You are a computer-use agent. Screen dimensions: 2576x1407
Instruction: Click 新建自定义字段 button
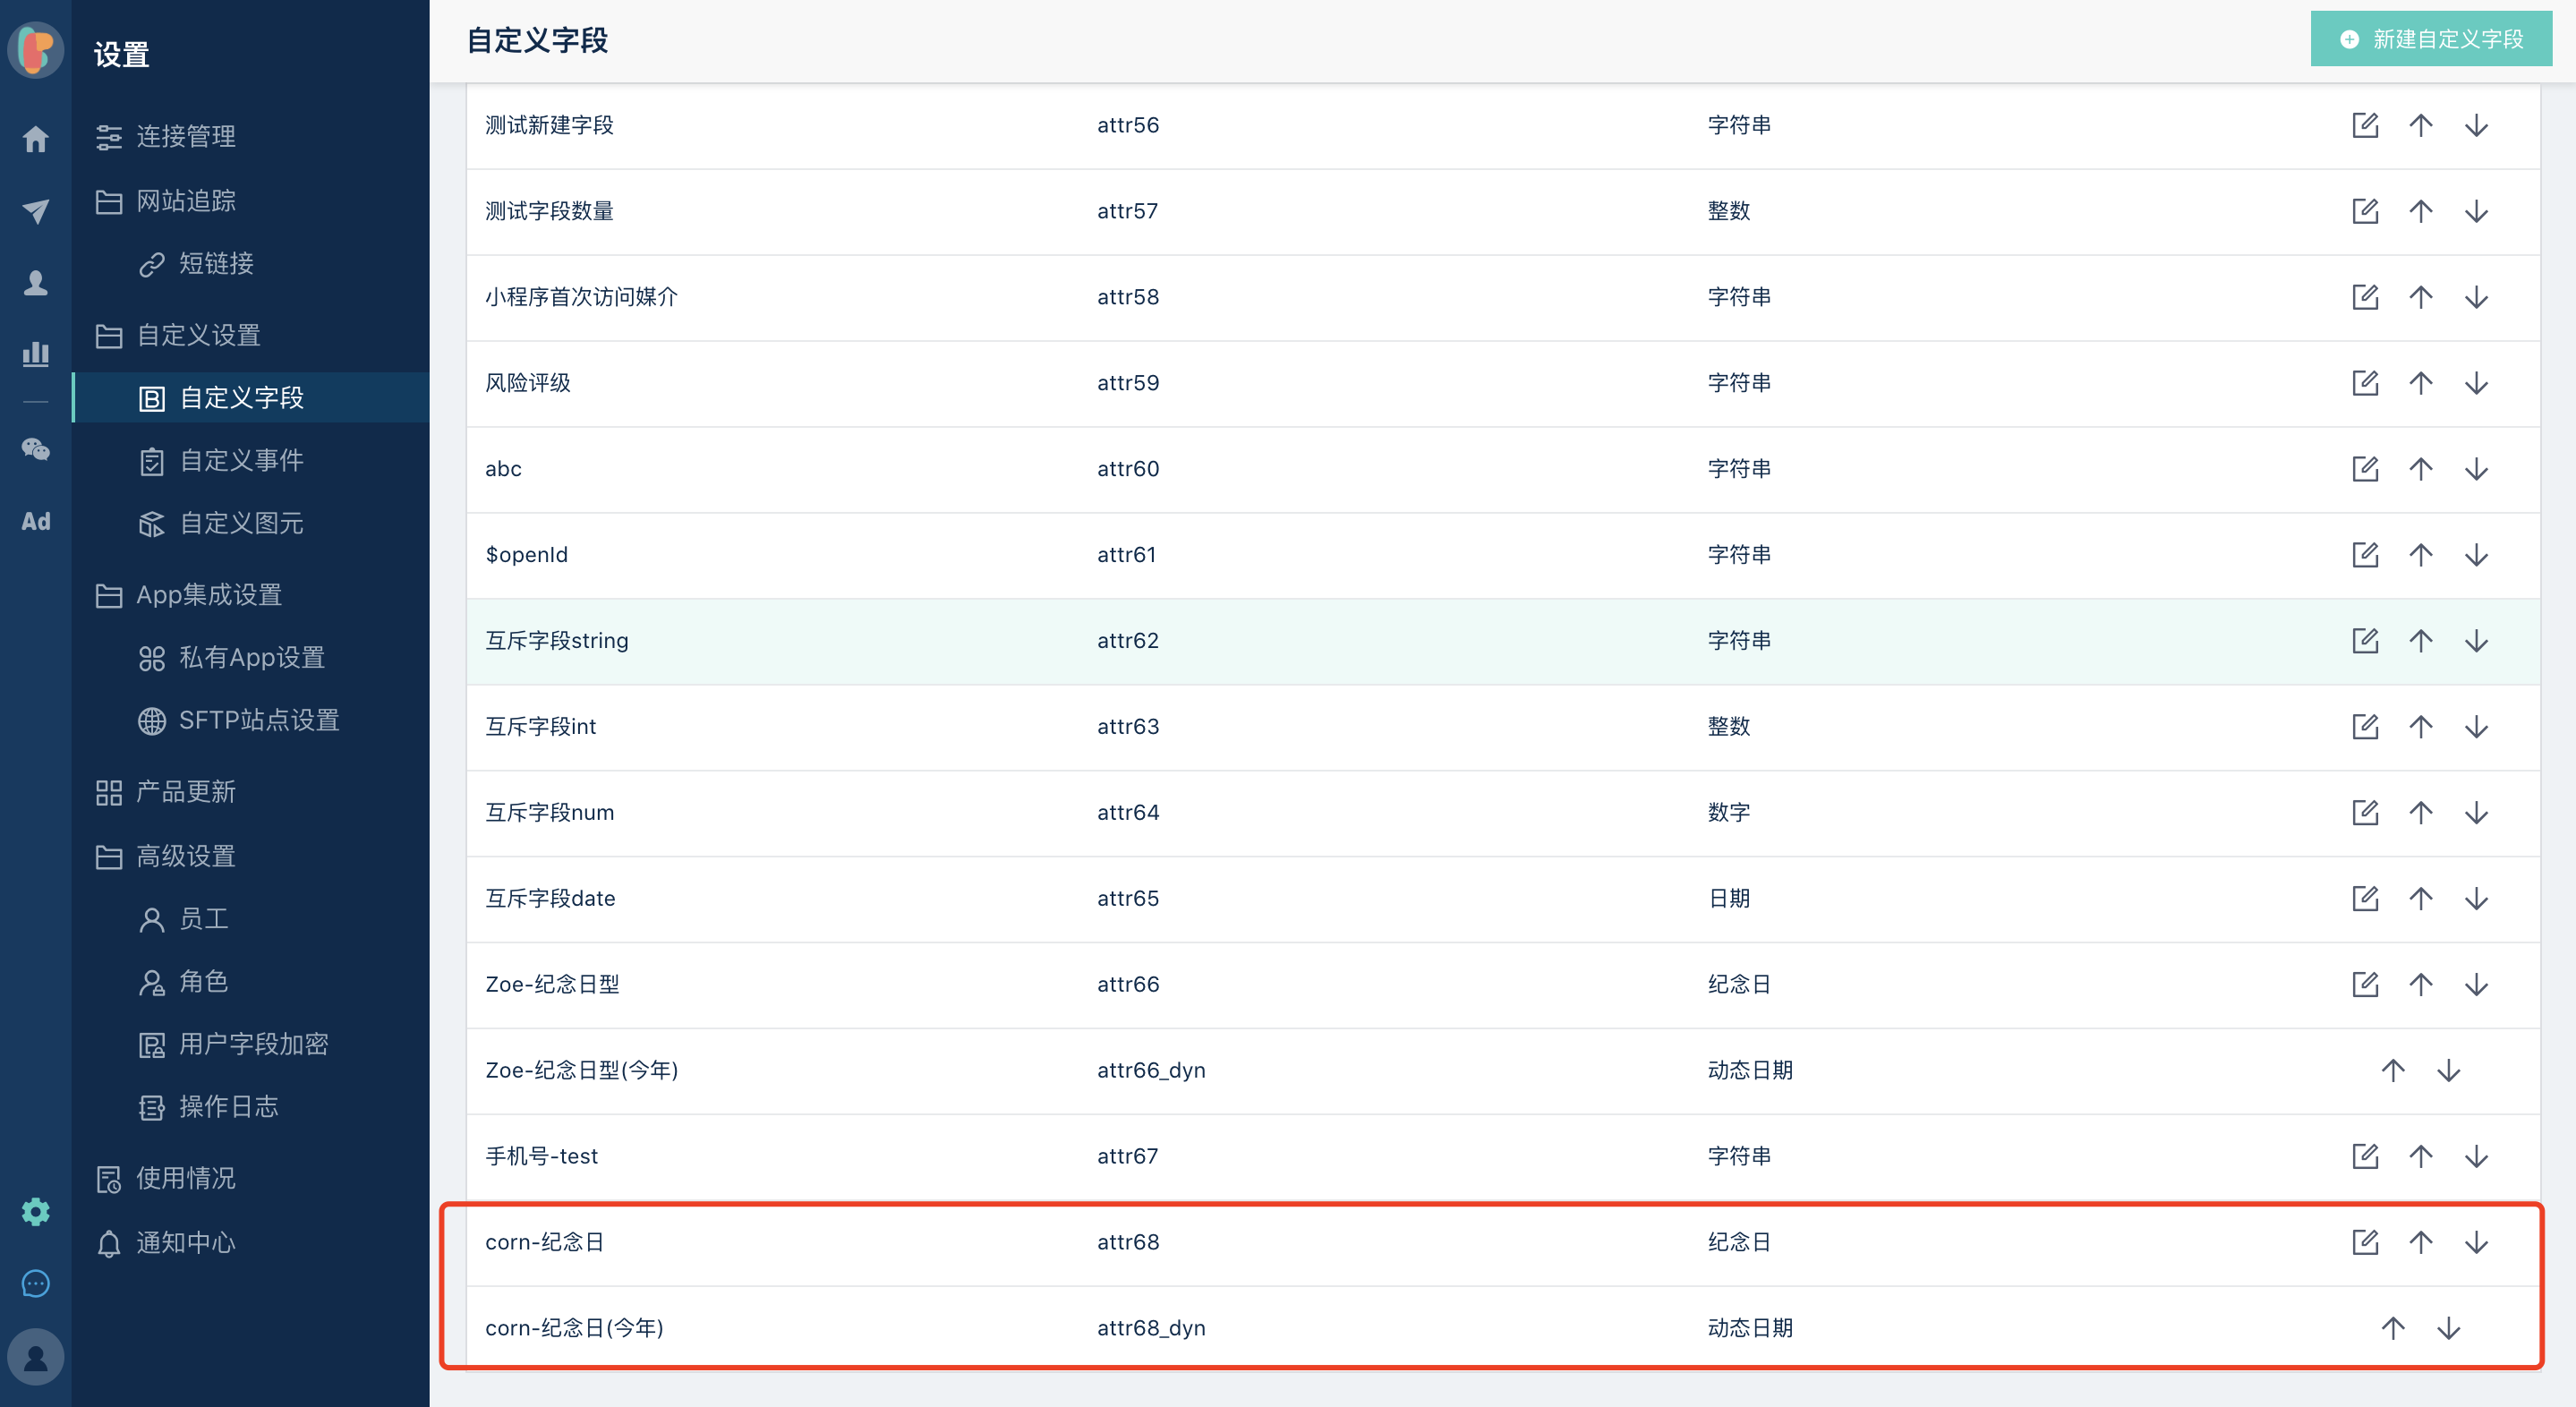pos(2430,39)
